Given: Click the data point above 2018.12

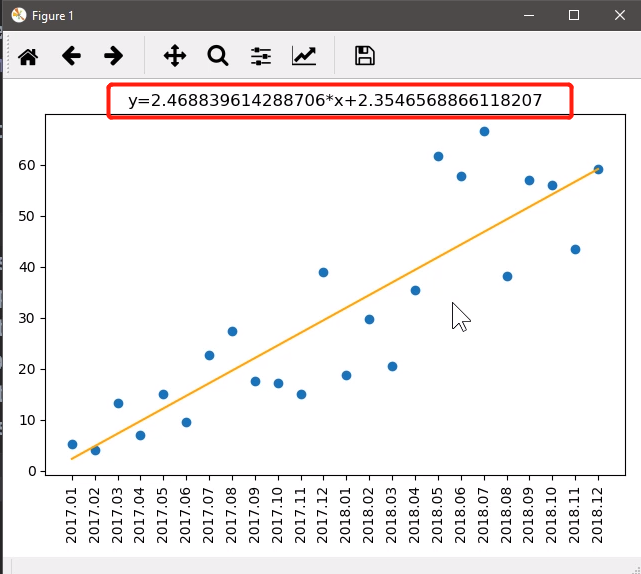Looking at the screenshot, I should point(598,170).
